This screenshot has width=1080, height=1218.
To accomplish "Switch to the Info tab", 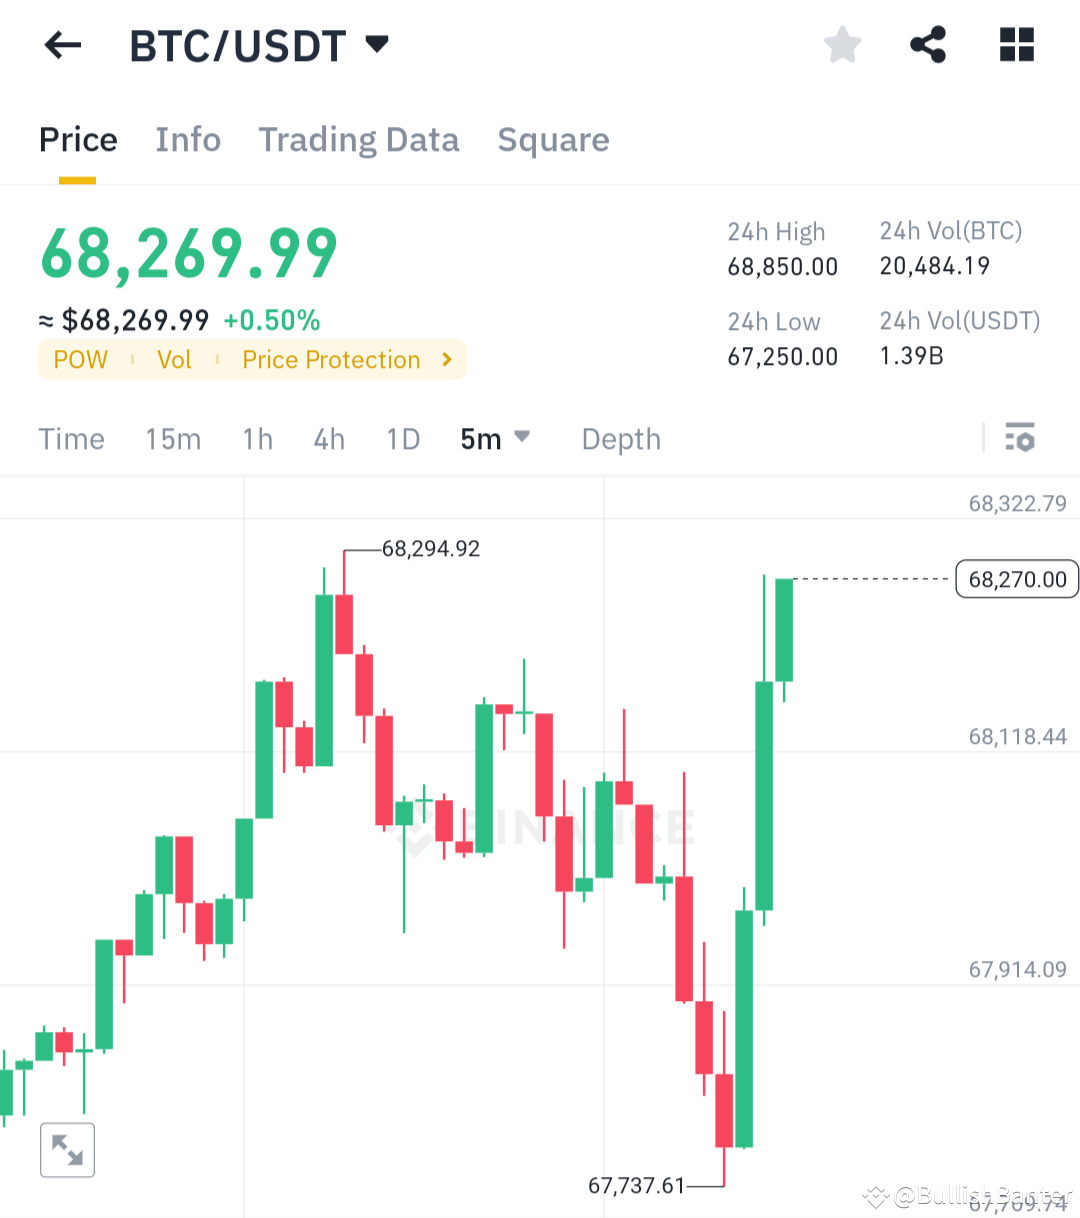I will (188, 140).
